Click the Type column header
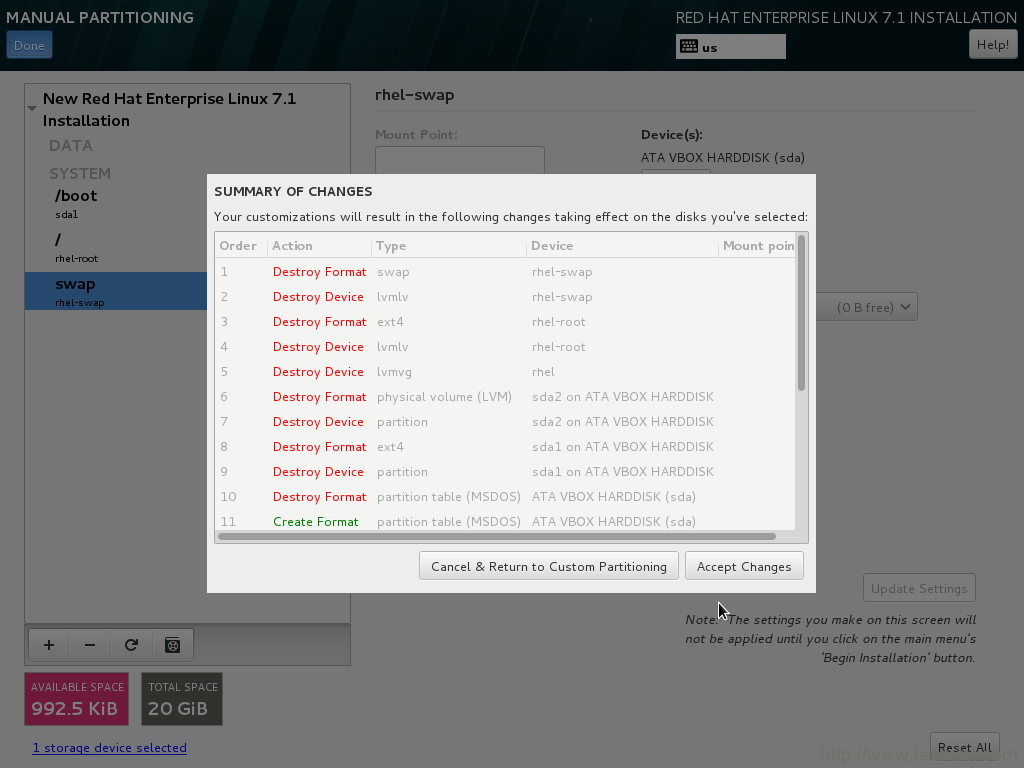 [449, 246]
